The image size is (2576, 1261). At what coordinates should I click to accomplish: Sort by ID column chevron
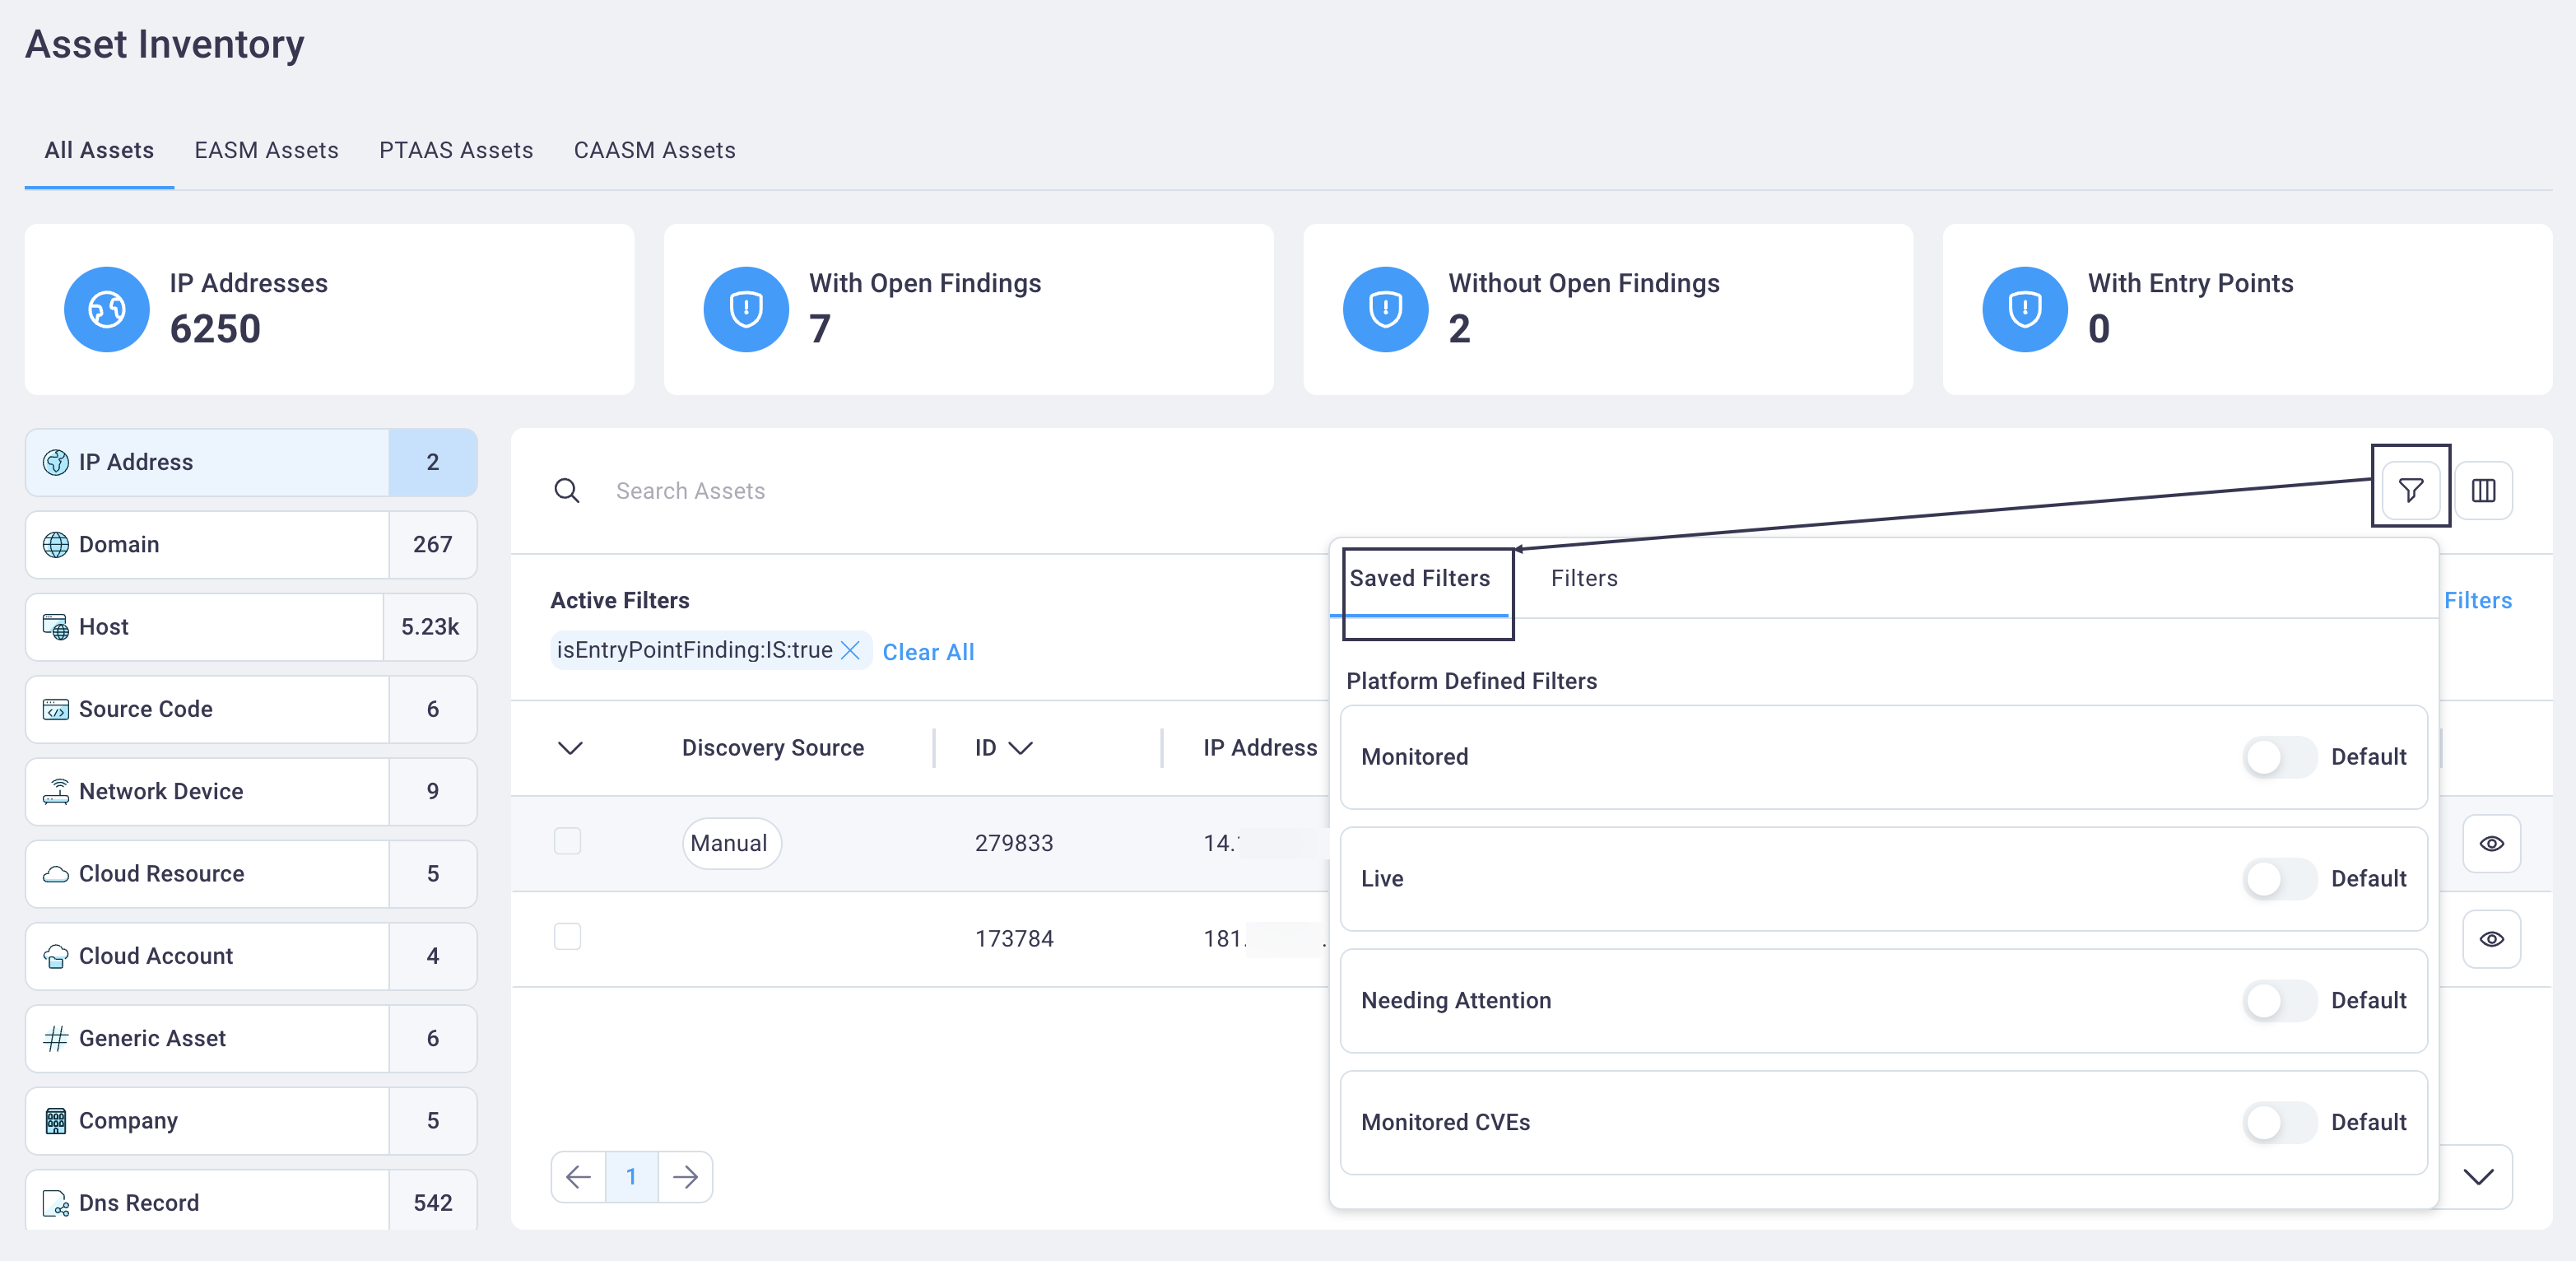[x=1020, y=748]
